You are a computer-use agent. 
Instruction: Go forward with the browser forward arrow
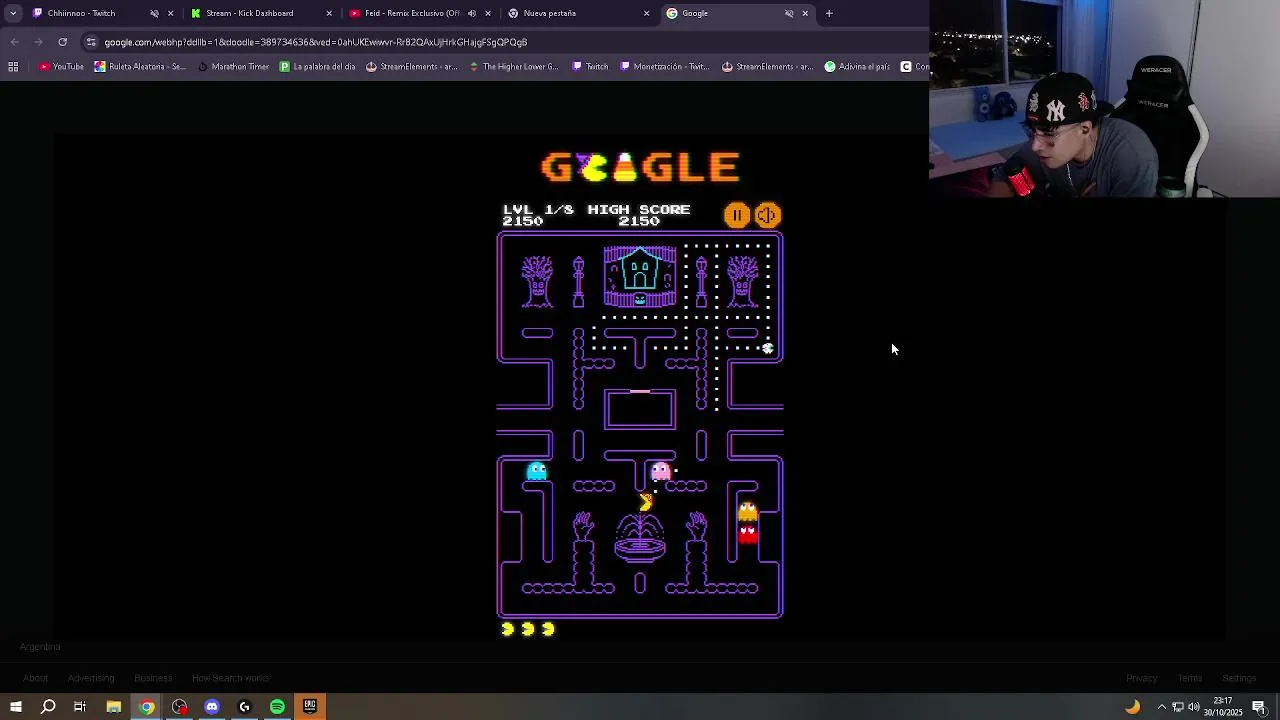point(38,42)
